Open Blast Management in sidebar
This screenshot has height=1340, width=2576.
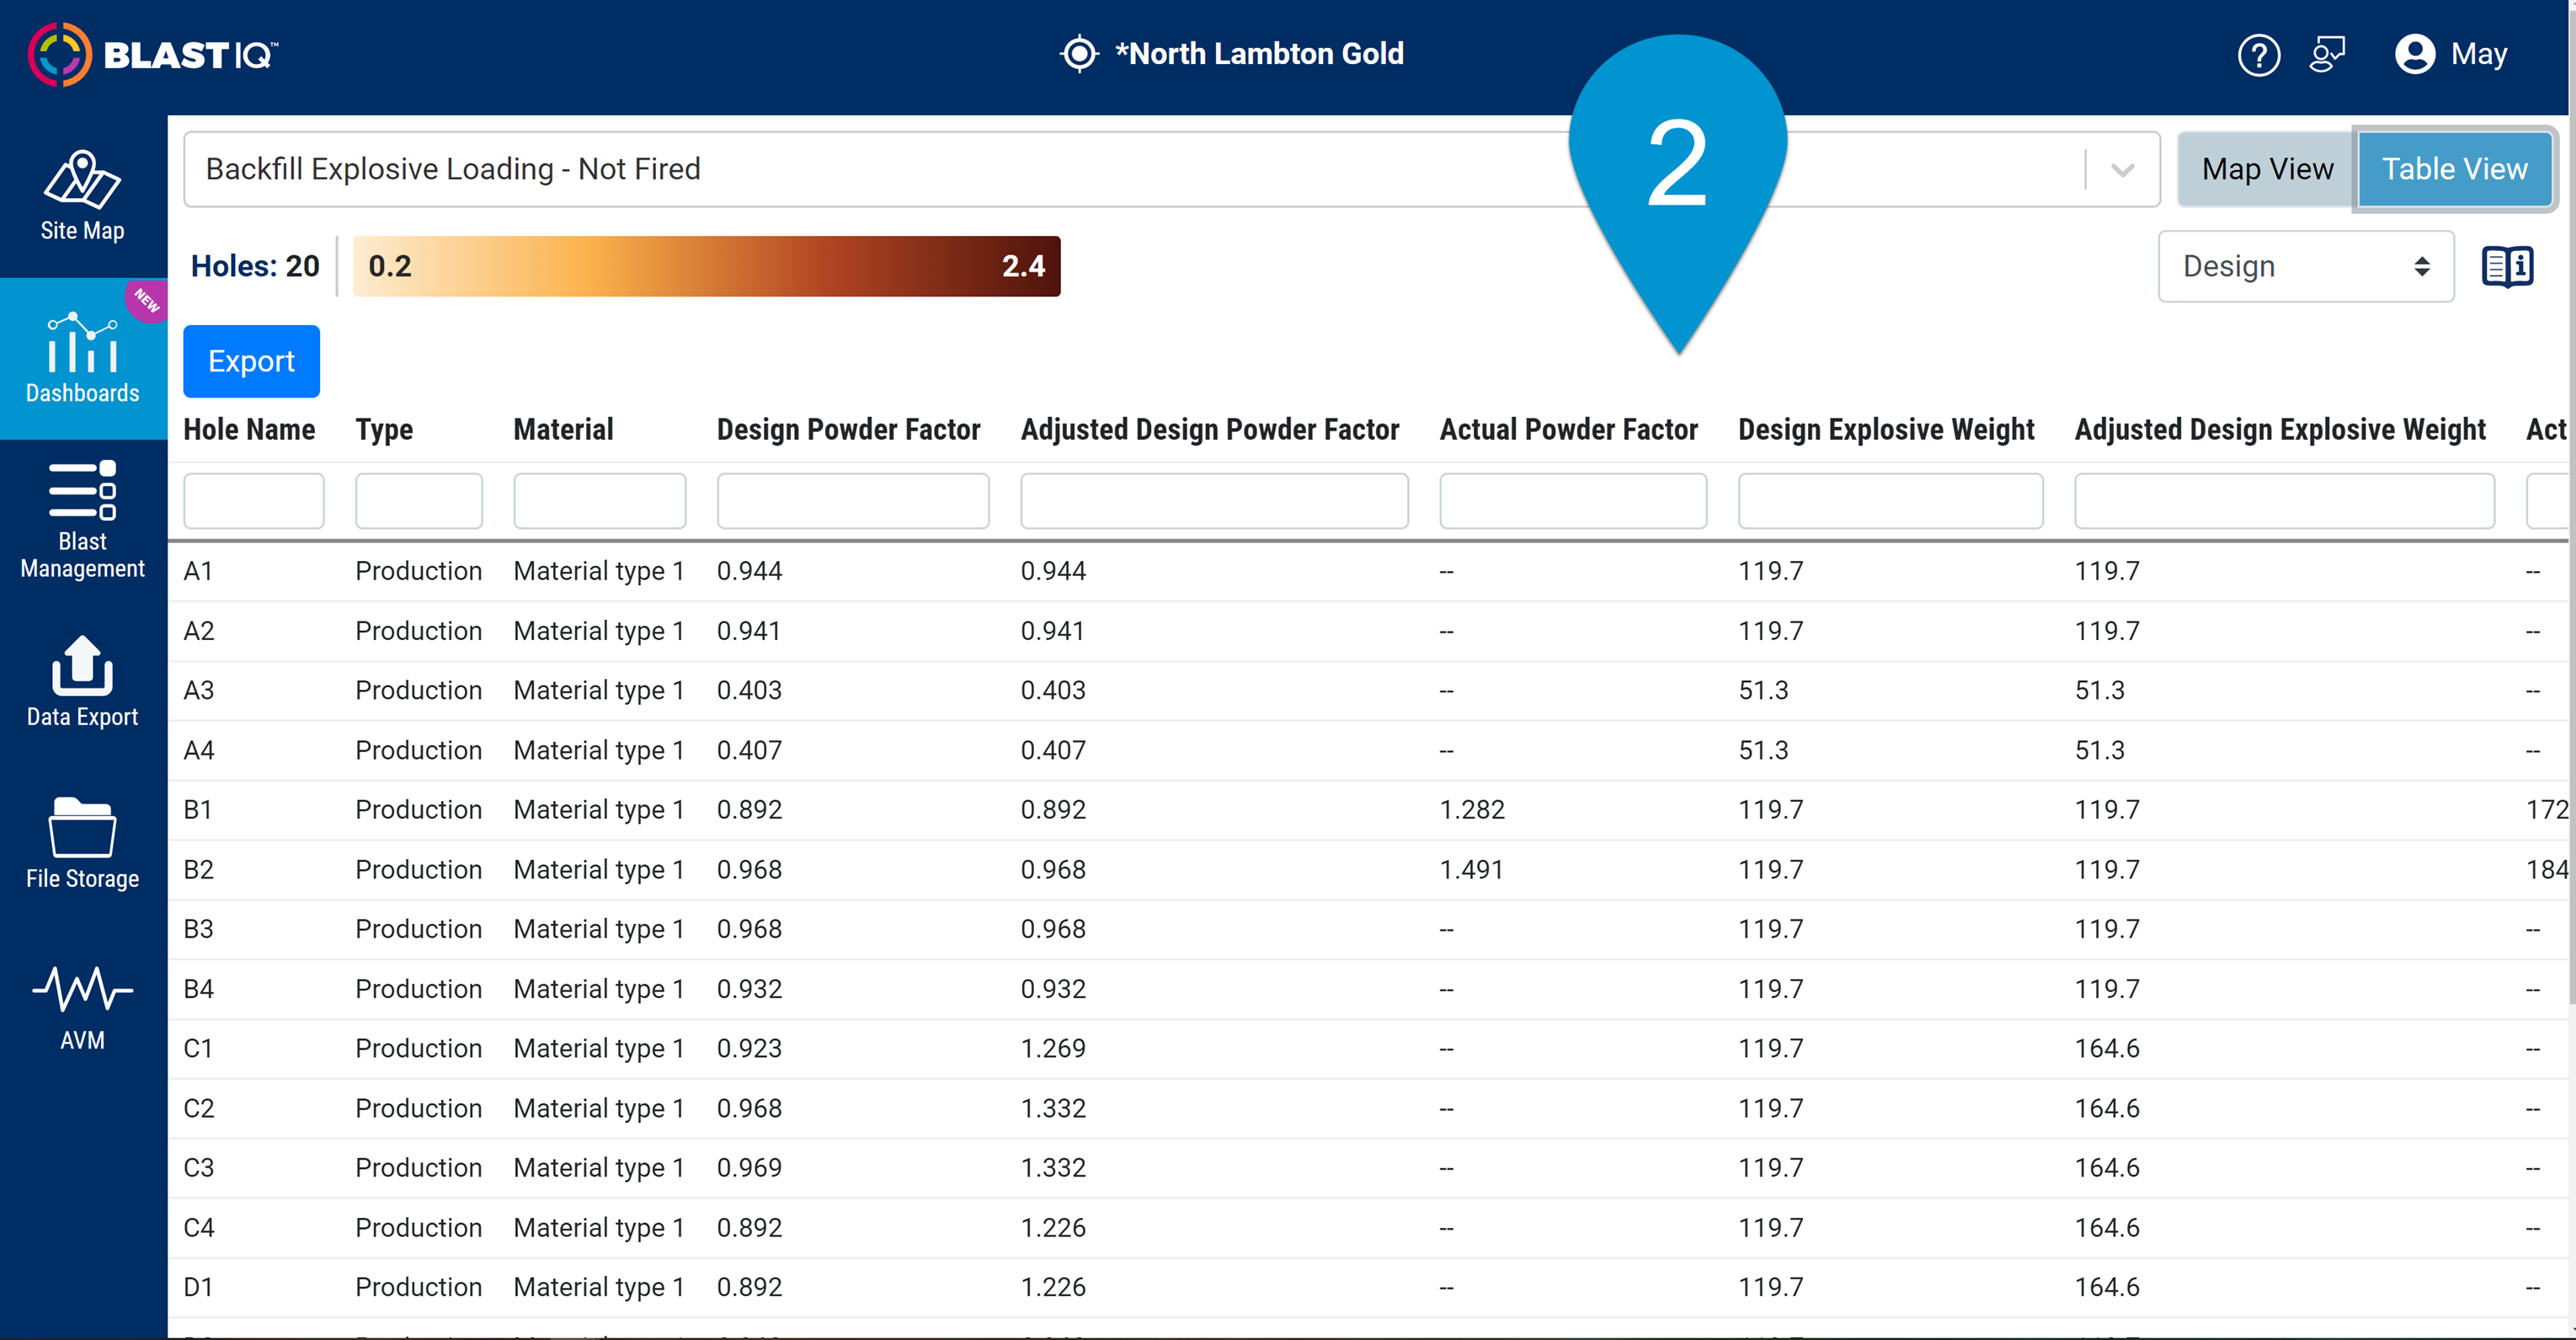click(82, 520)
